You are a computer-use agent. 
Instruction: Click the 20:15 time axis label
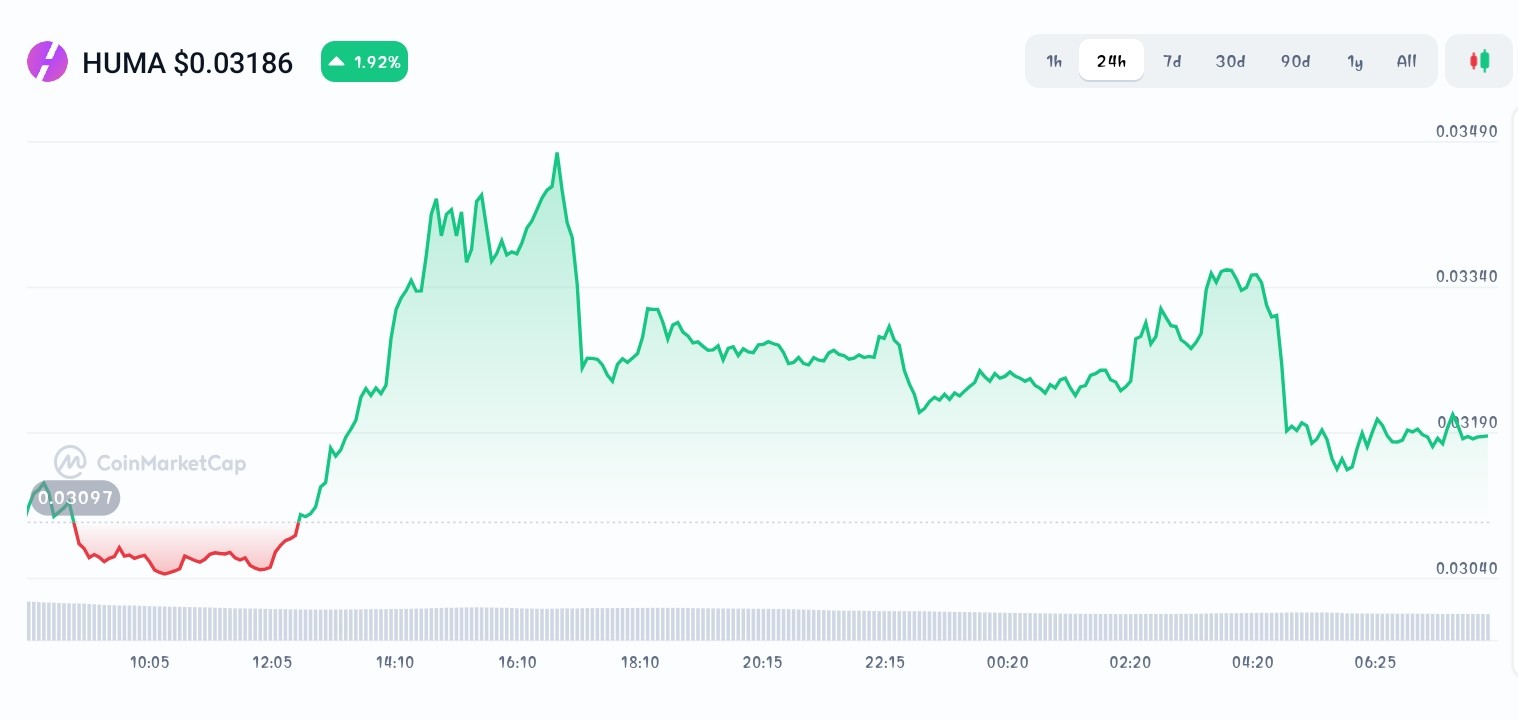(763, 662)
